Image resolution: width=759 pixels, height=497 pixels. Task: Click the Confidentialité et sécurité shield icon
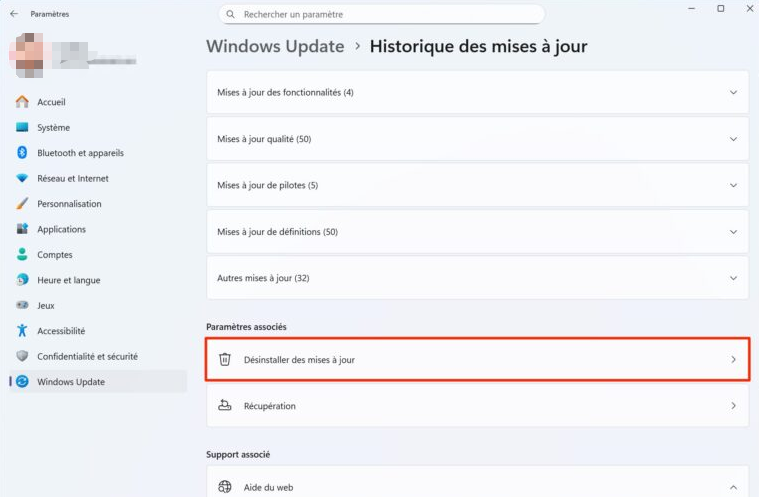click(22, 356)
